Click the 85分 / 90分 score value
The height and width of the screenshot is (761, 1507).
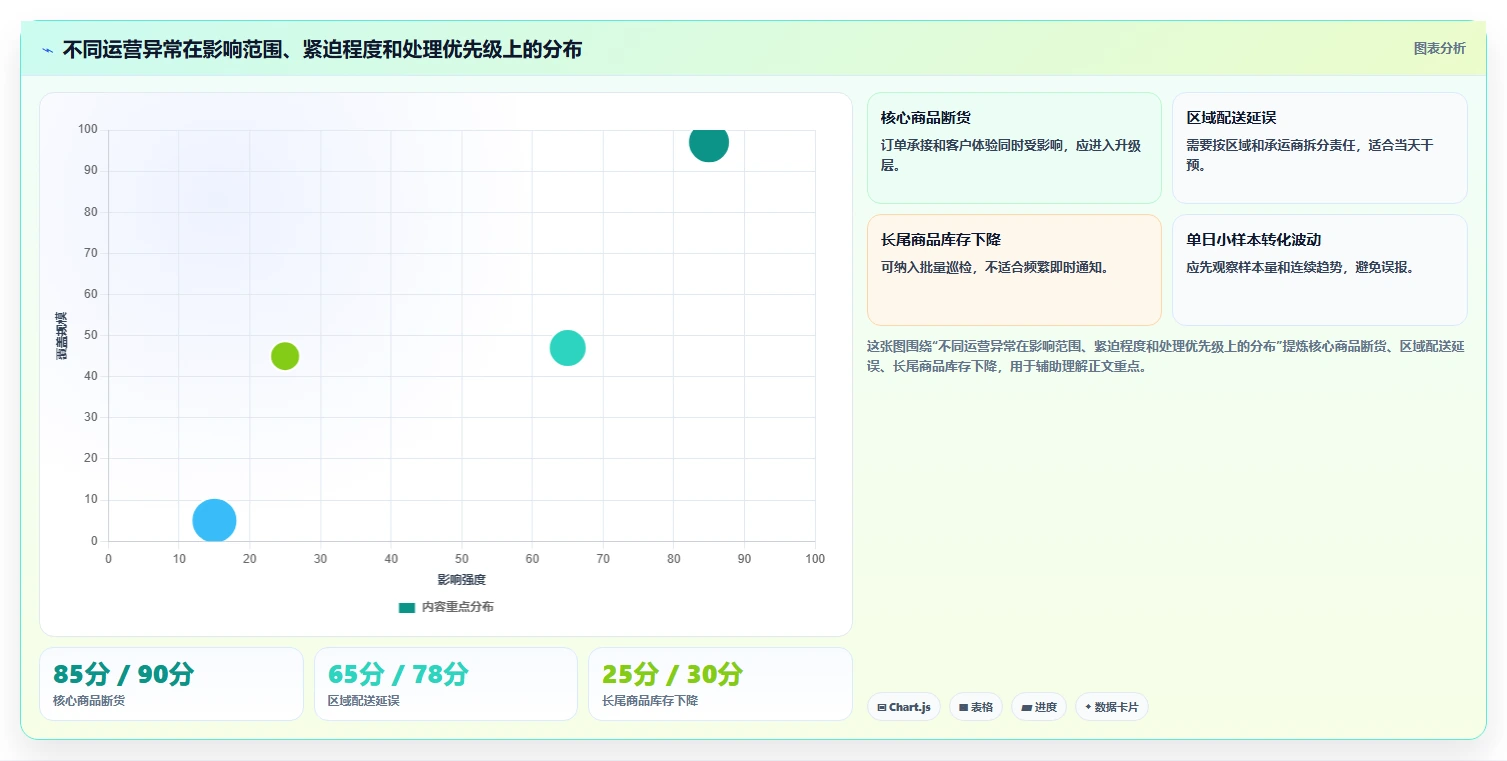click(124, 675)
